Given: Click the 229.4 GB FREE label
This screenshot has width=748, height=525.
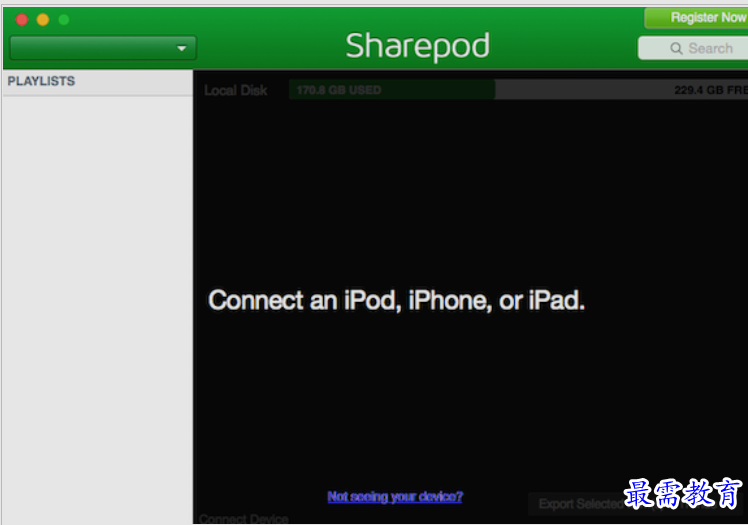Looking at the screenshot, I should pos(711,90).
